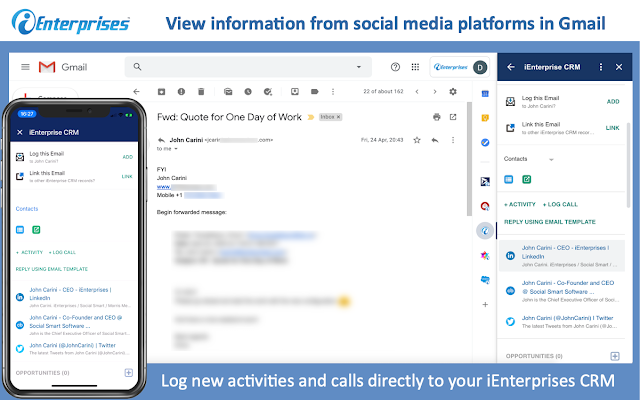
Task: Open more toolbar options three dots
Action: [333, 91]
